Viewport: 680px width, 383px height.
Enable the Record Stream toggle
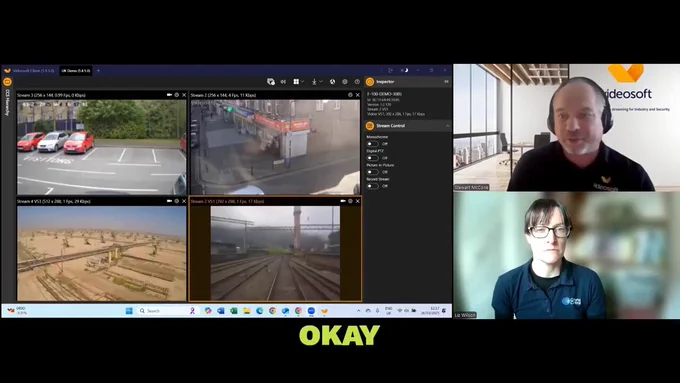pos(372,186)
